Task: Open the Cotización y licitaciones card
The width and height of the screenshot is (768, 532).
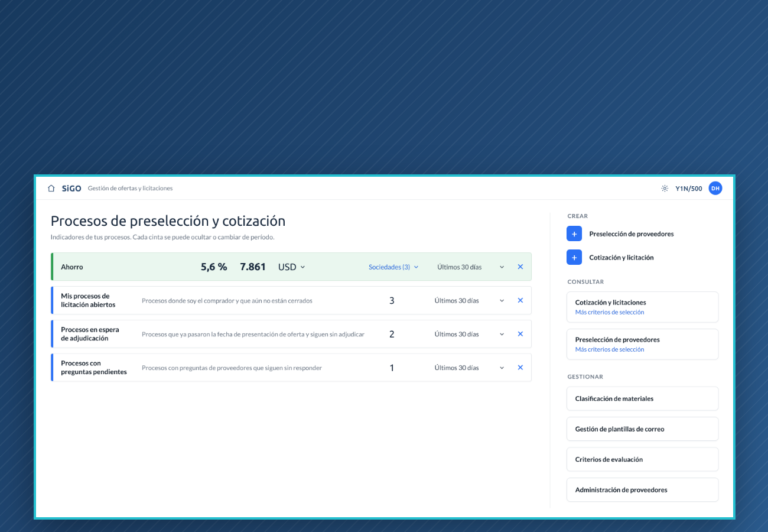Action: [642, 307]
